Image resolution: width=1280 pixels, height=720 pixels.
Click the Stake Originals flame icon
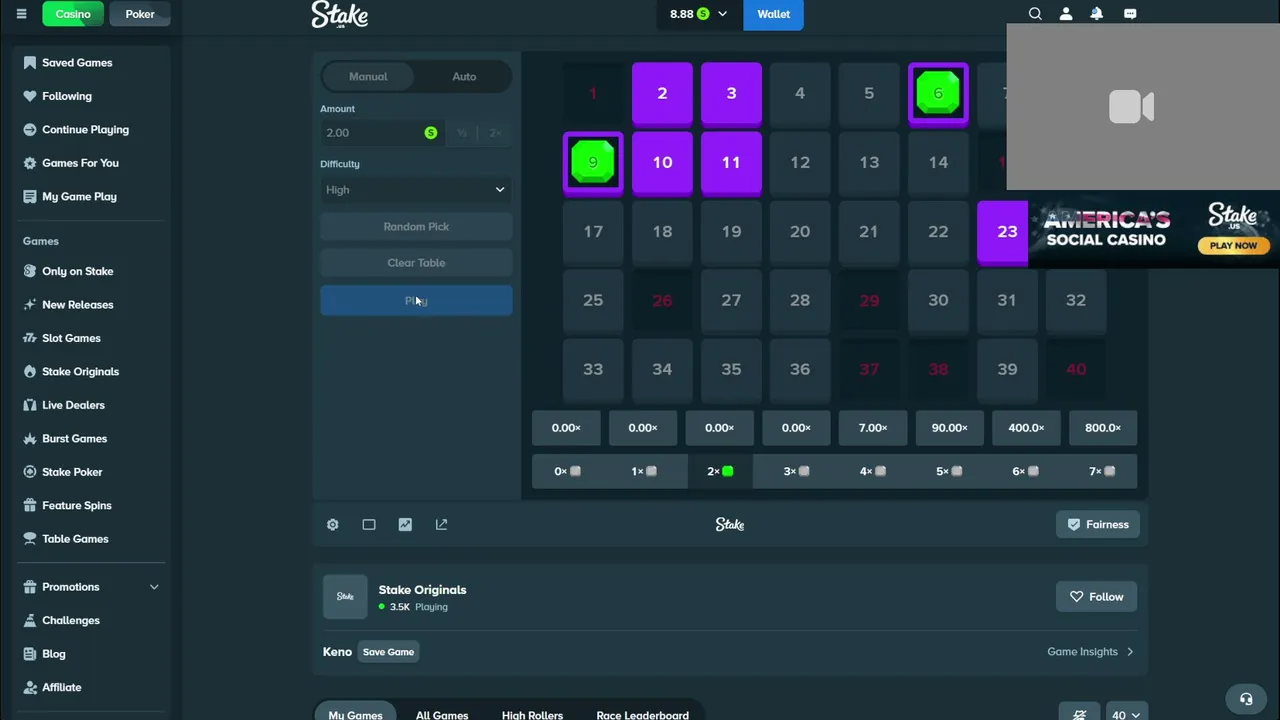click(30, 371)
